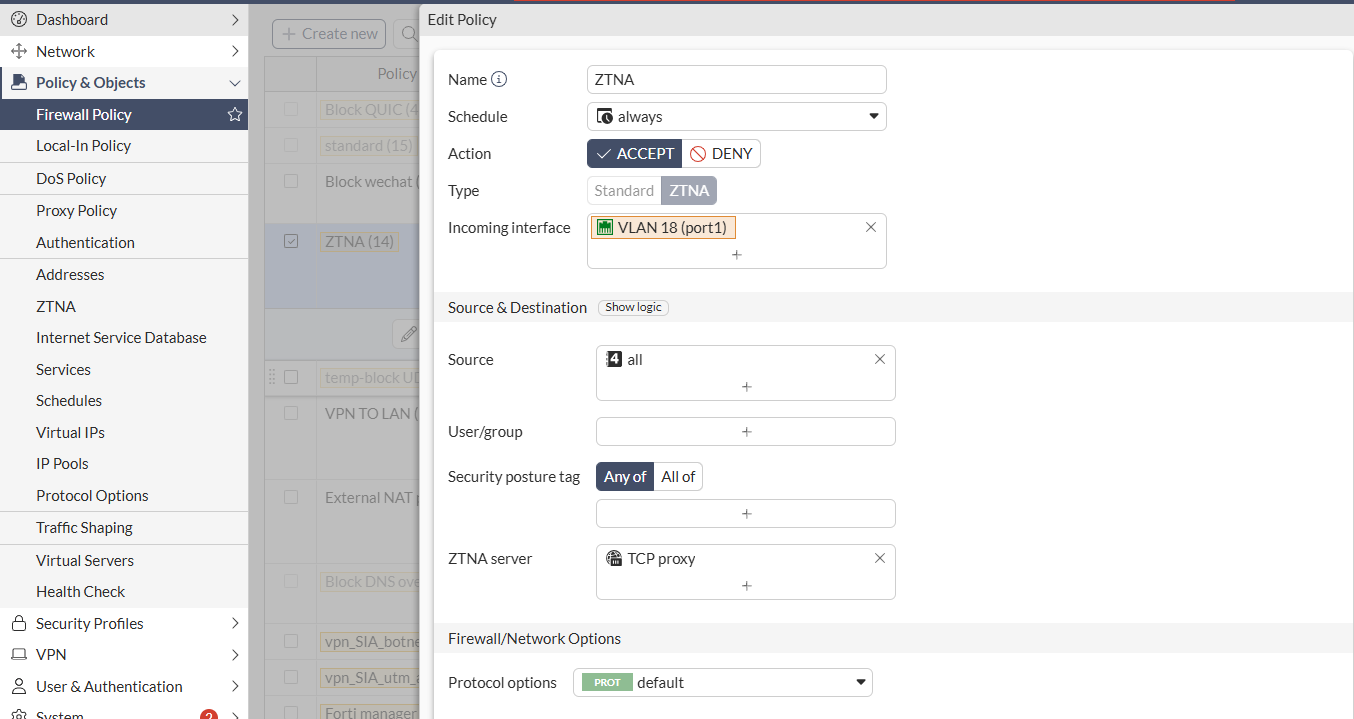Viewport: 1354px width, 719px height.
Task: Click the Security Profiles lock icon
Action: pyautogui.click(x=18, y=623)
